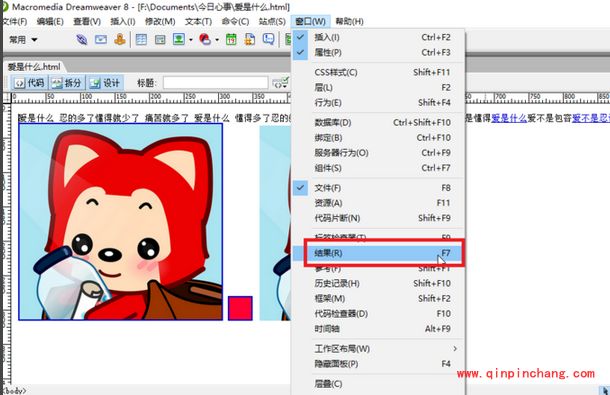Uncheck 文件(F) panel in Window menu

[x=378, y=188]
